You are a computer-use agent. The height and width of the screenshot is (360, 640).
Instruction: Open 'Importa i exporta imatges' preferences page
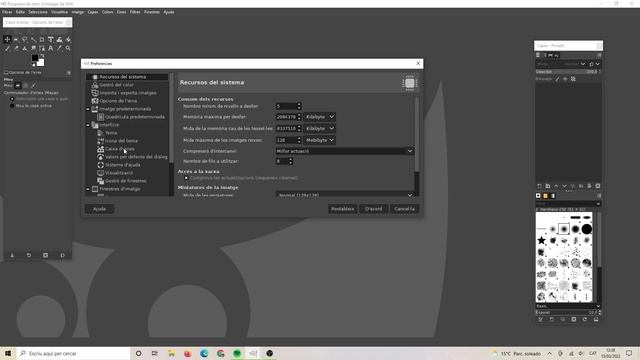[128, 93]
